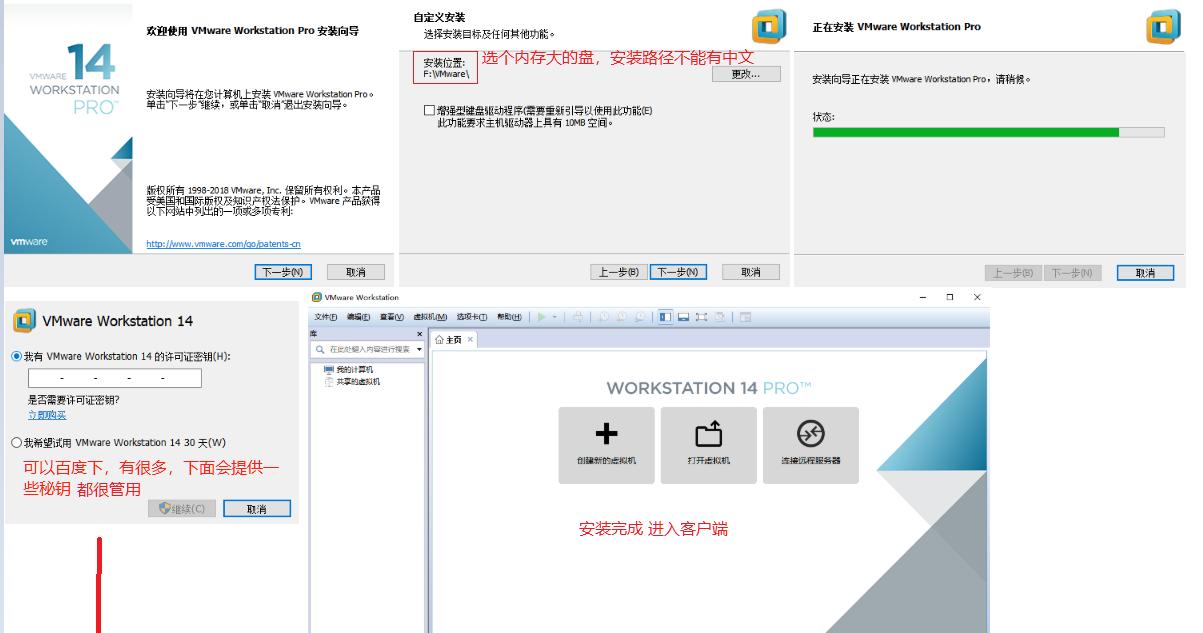Screen dimensions: 1203x633
Task: Enter full screen mode via toolbar icon
Action: [701, 317]
